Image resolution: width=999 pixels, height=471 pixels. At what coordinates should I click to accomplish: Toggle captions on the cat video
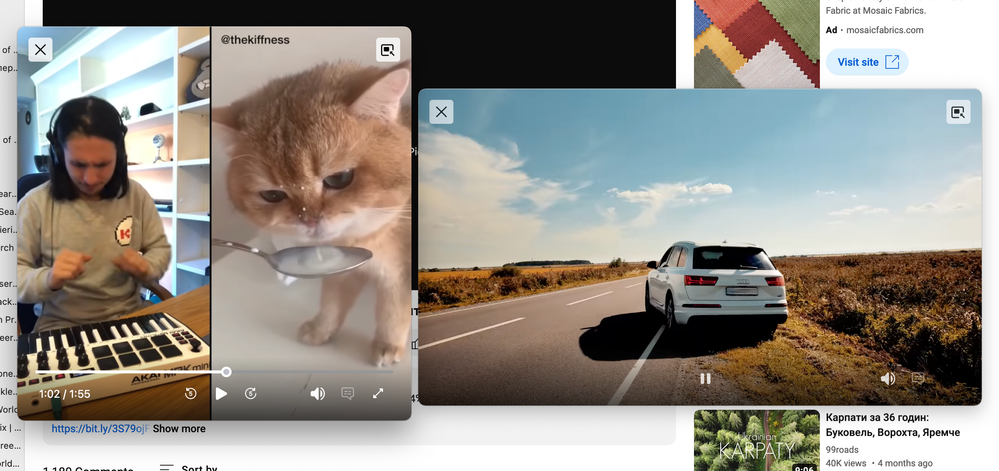pos(348,394)
